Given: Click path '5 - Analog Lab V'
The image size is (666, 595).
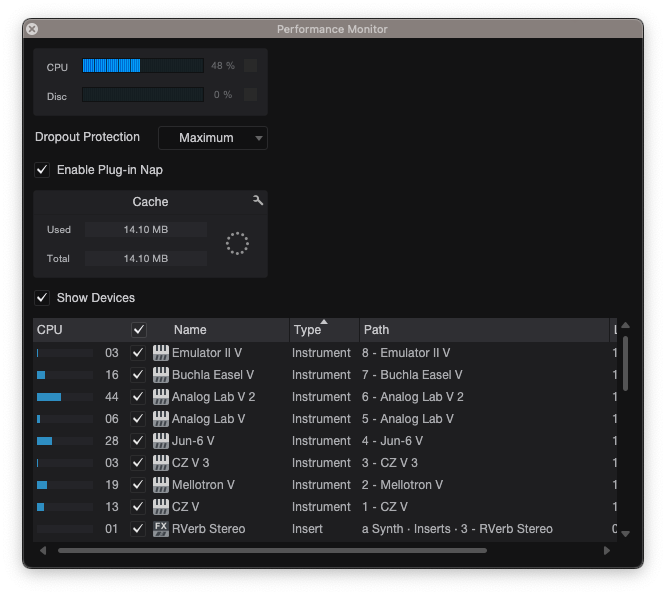Looking at the screenshot, I should click(x=408, y=419).
